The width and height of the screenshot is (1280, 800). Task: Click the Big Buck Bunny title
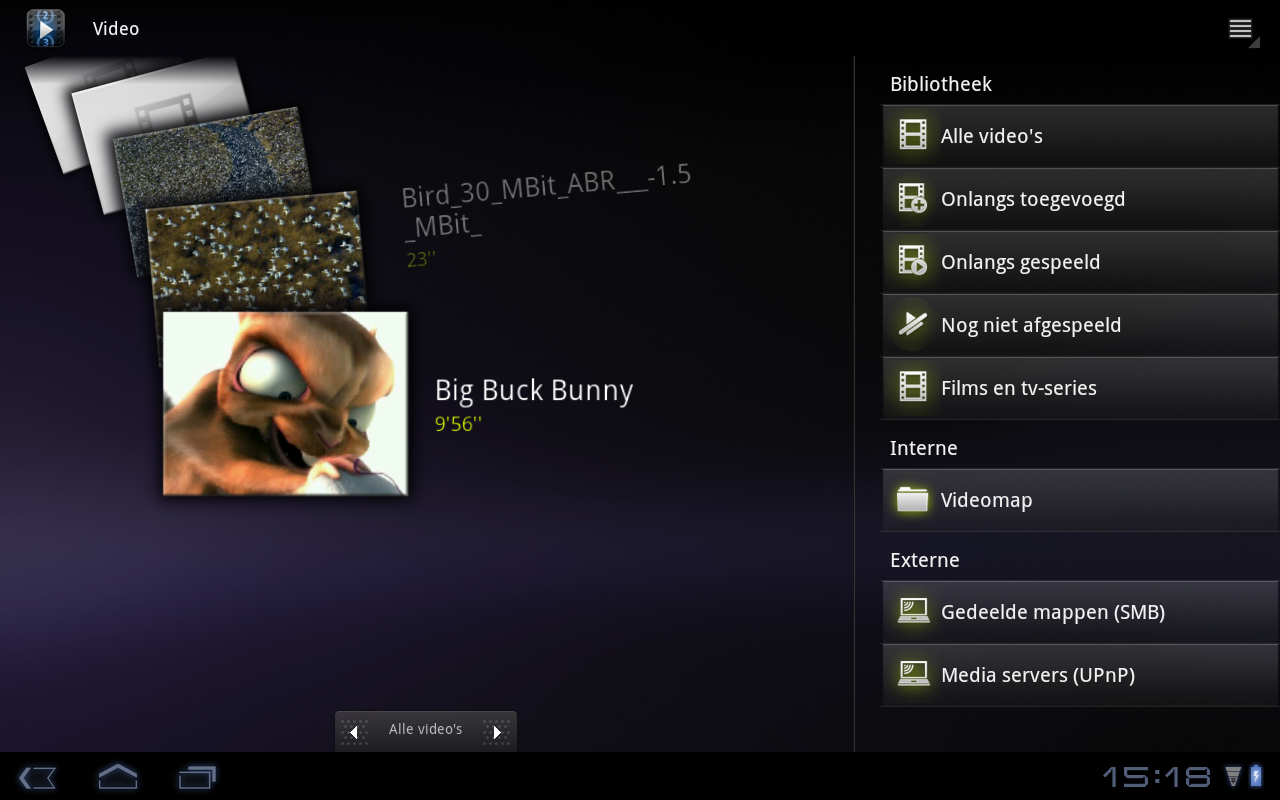coord(534,391)
